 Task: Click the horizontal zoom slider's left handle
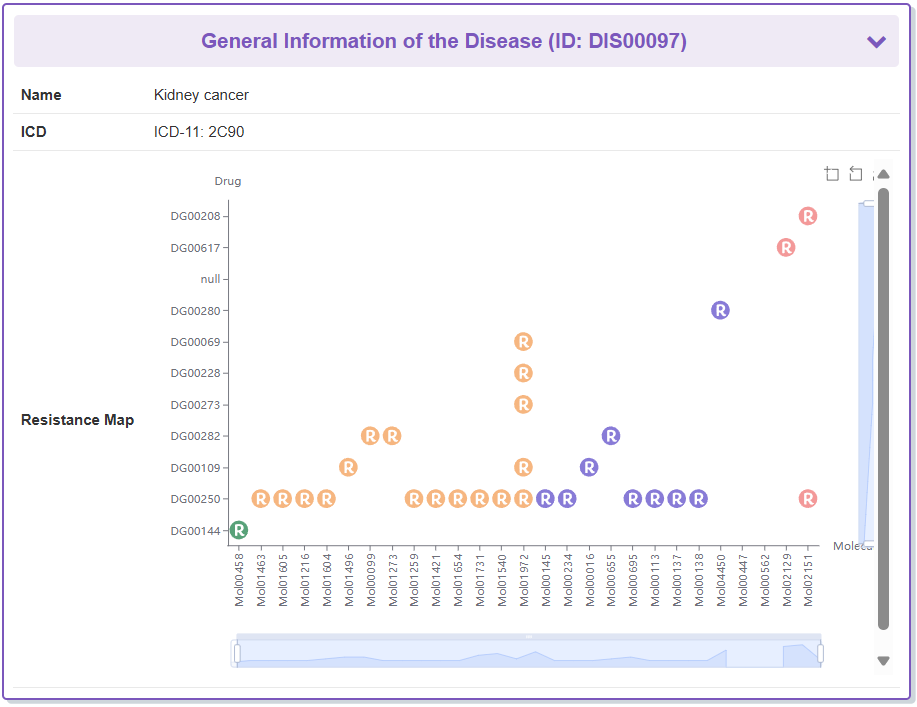[x=237, y=653]
